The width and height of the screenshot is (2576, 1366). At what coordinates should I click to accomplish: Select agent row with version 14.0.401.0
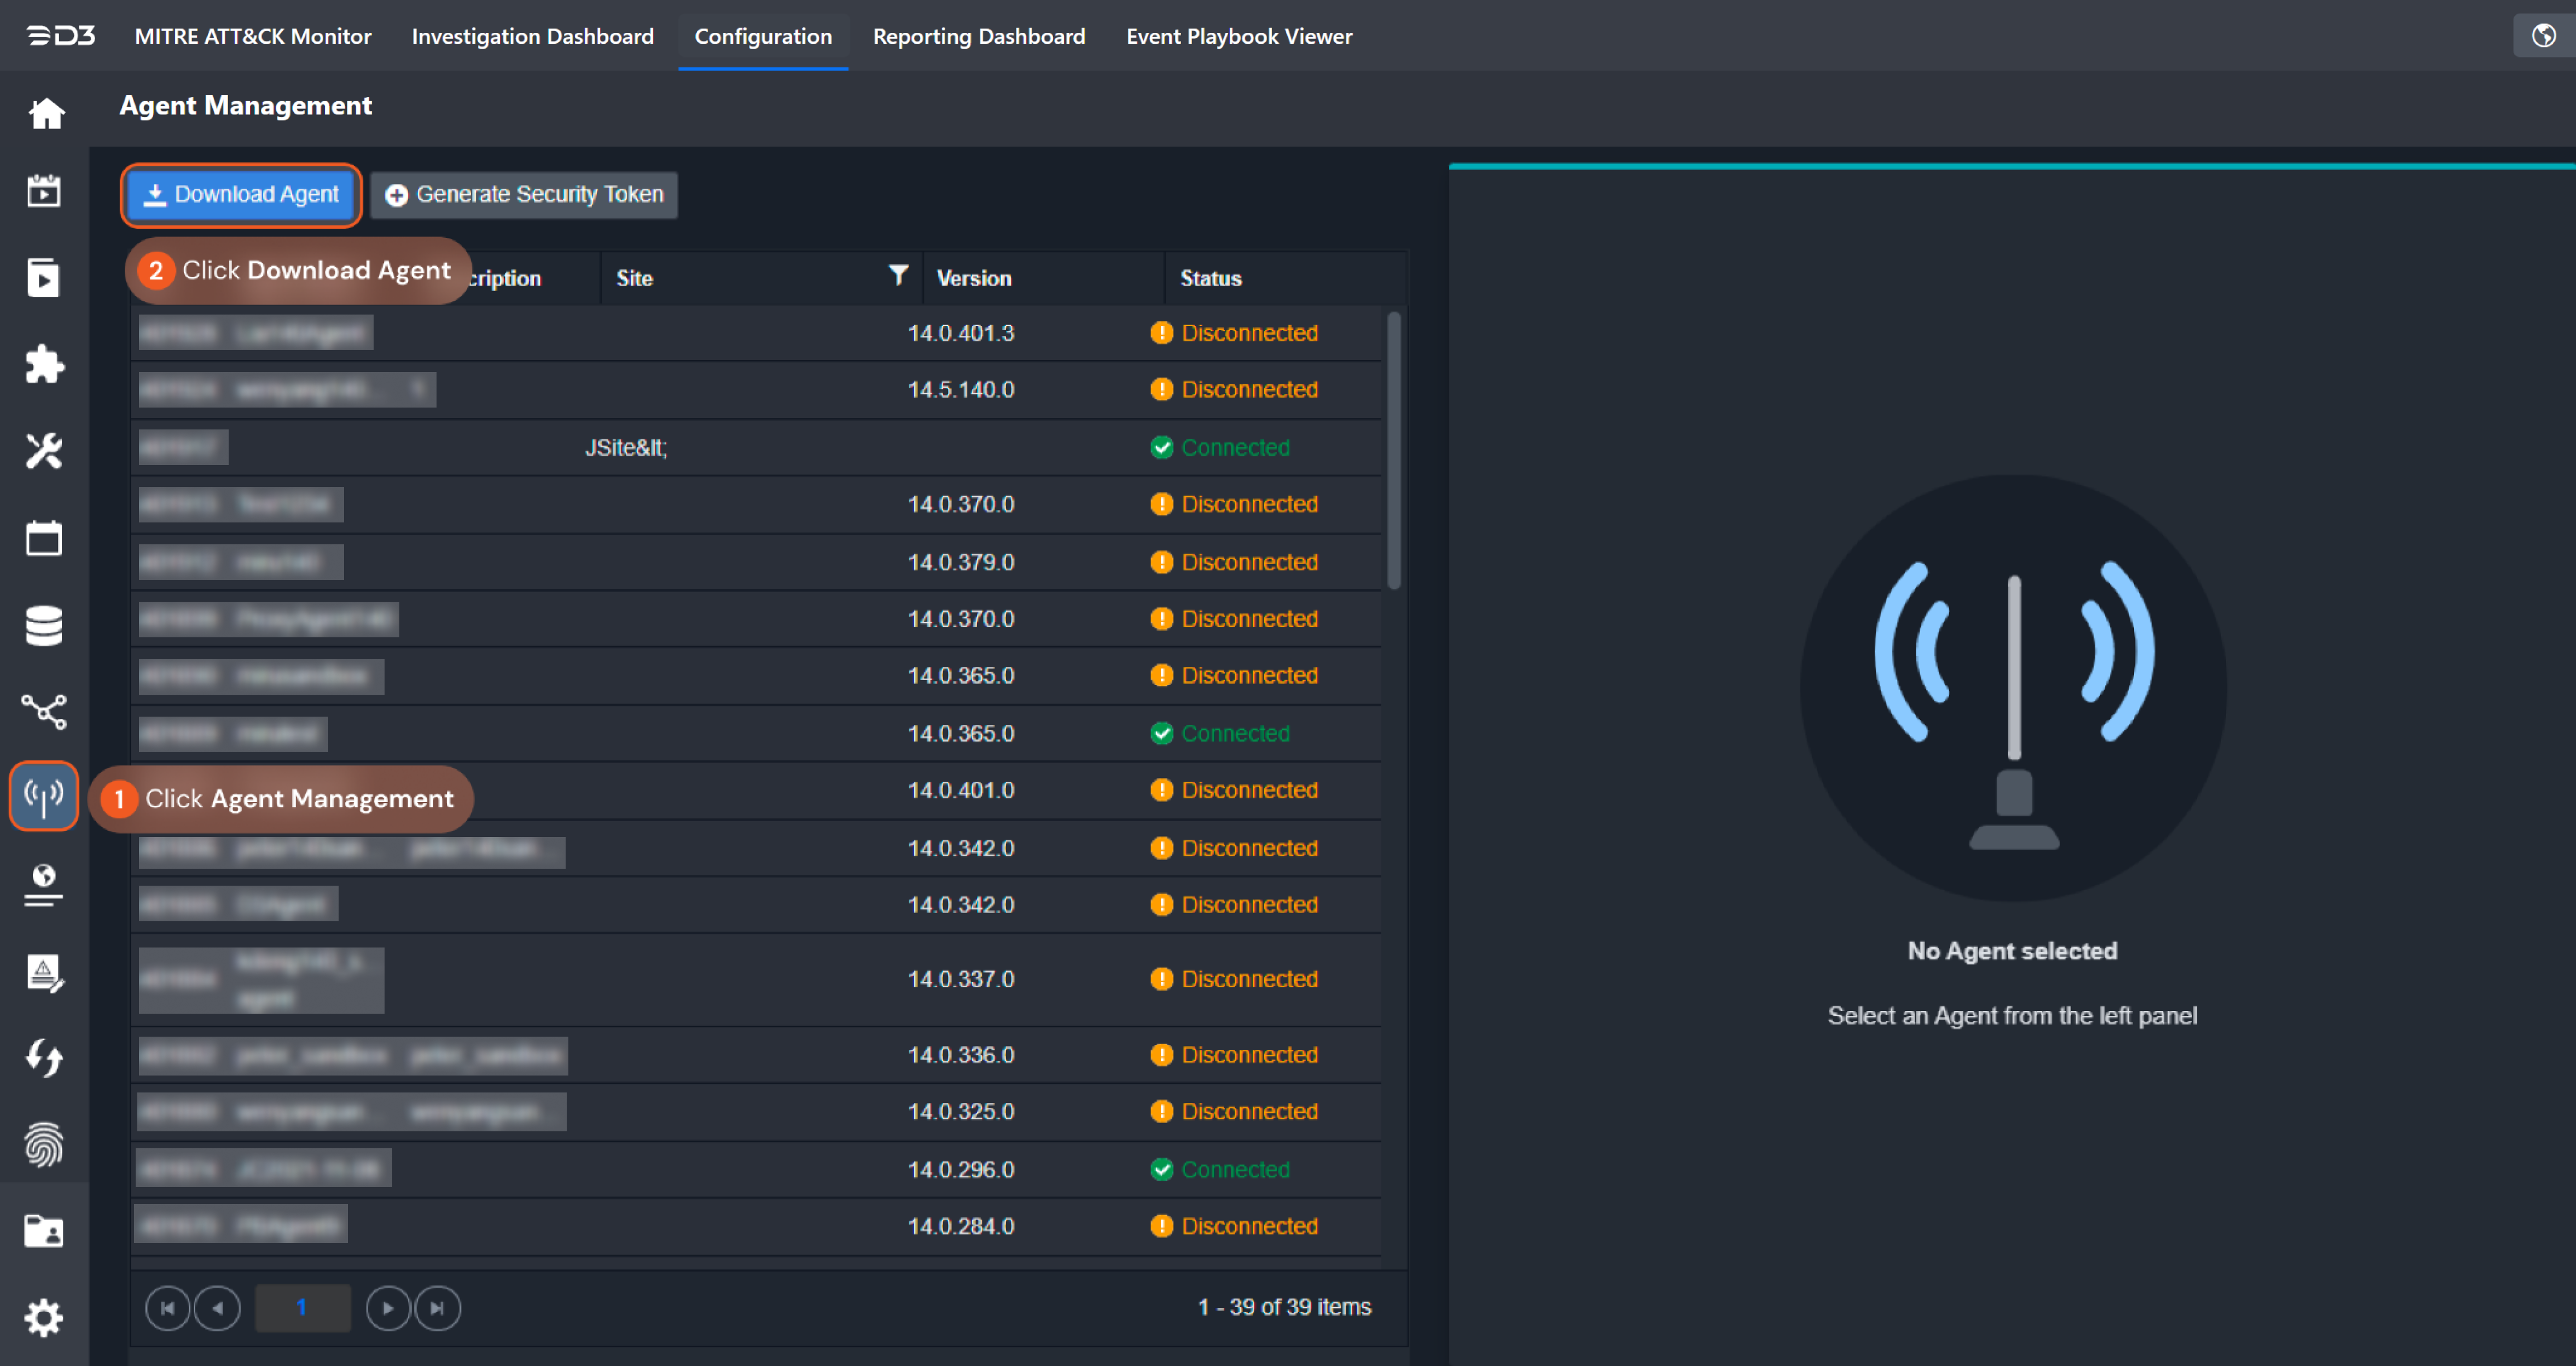click(x=756, y=790)
